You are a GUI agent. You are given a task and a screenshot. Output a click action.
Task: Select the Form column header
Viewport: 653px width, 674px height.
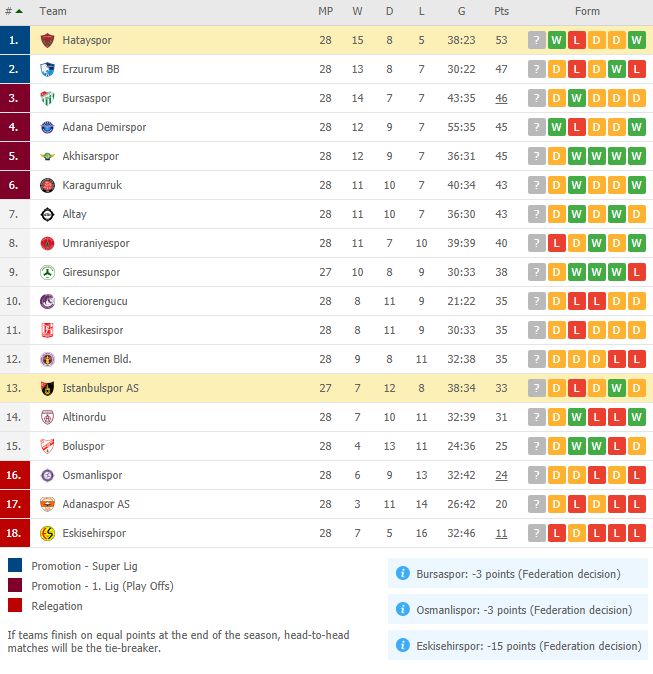(x=587, y=12)
